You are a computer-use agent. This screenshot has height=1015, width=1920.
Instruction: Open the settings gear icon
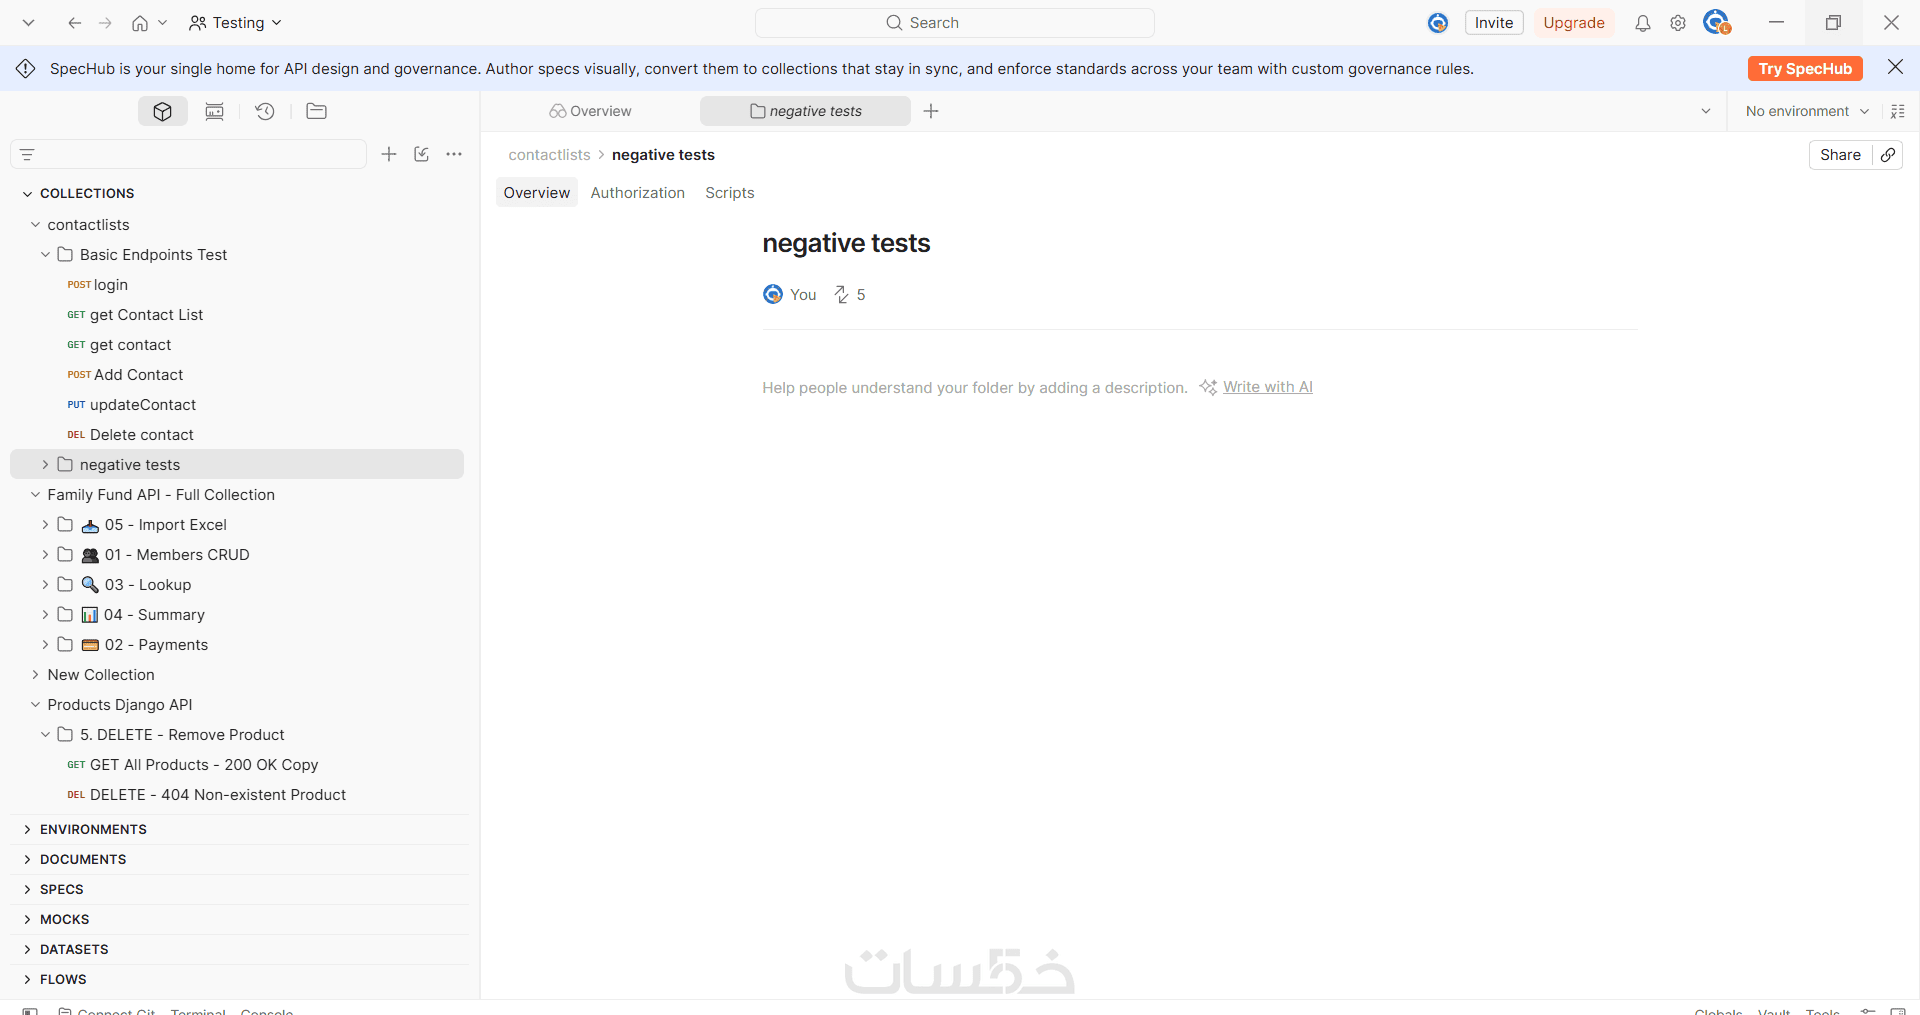[1678, 23]
